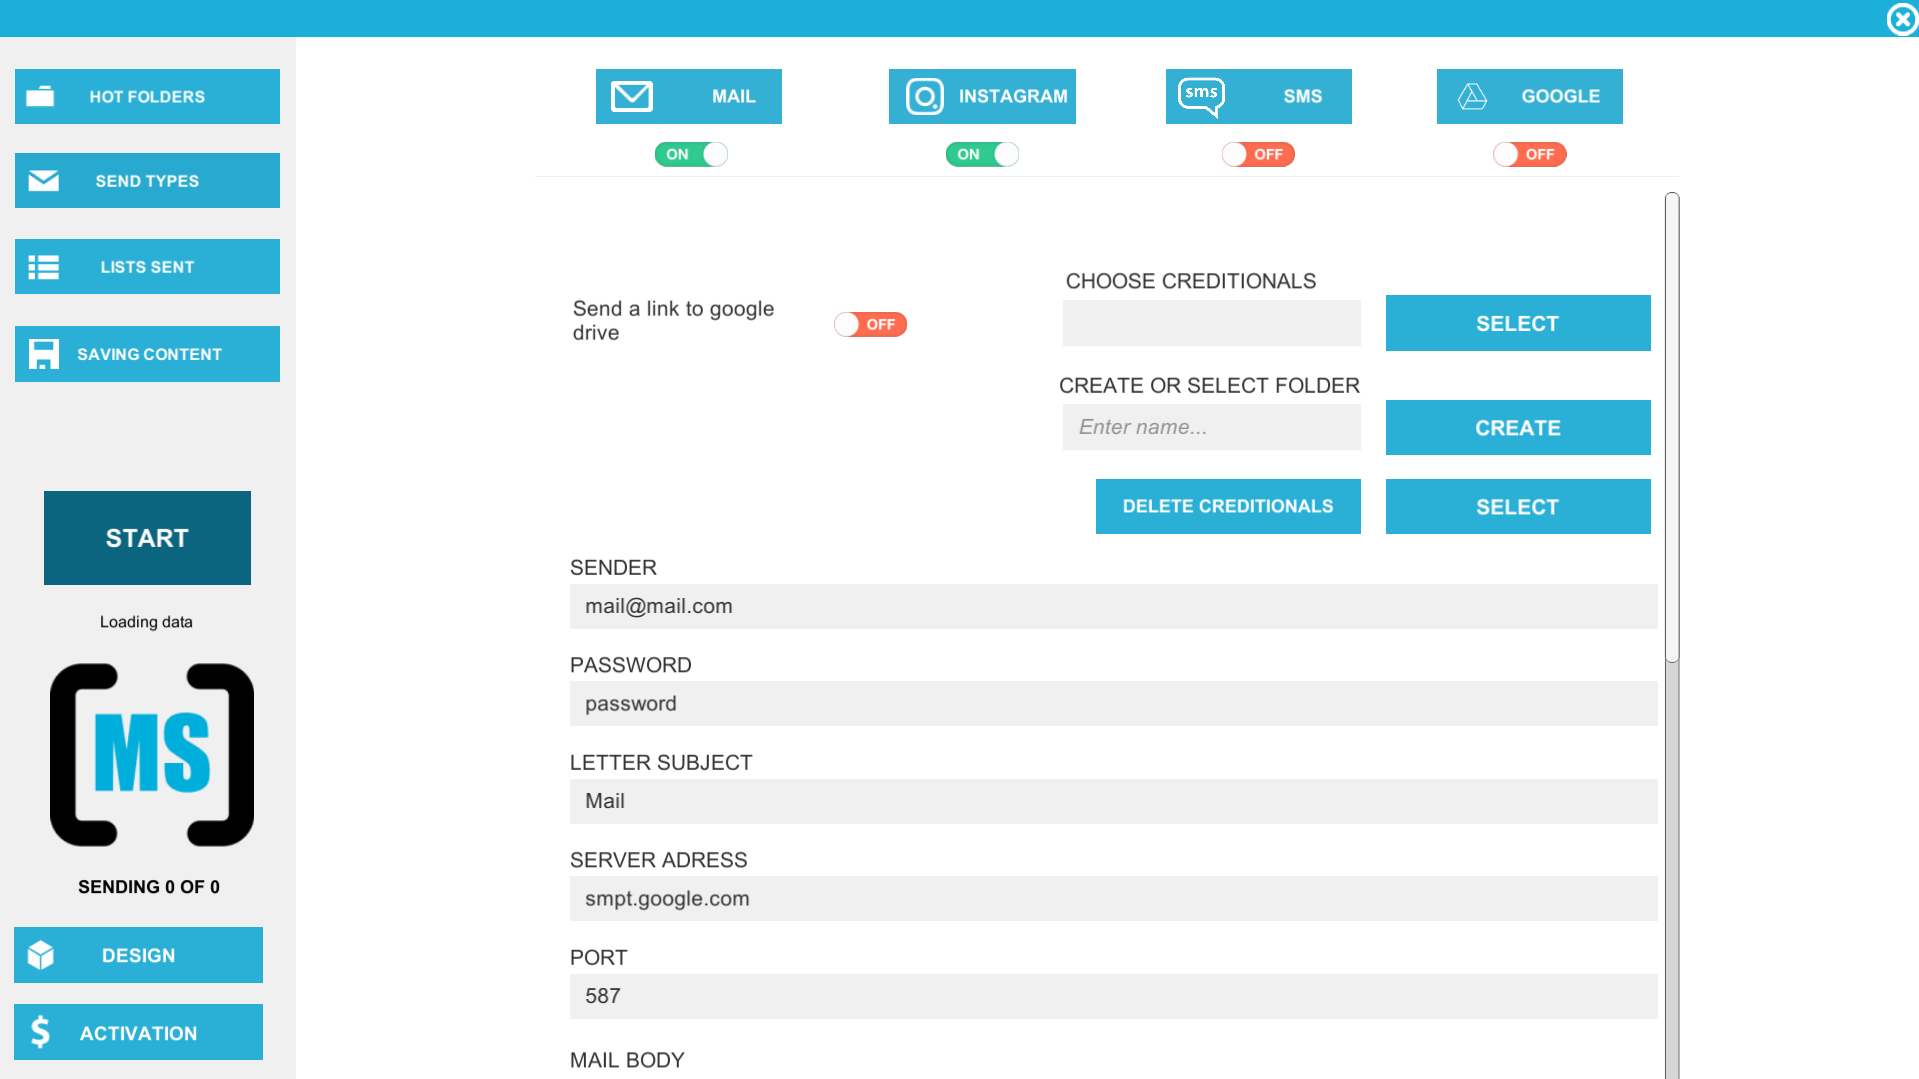This screenshot has height=1079, width=1919.
Task: Click the Hot Folders folder icon
Action: (40, 96)
